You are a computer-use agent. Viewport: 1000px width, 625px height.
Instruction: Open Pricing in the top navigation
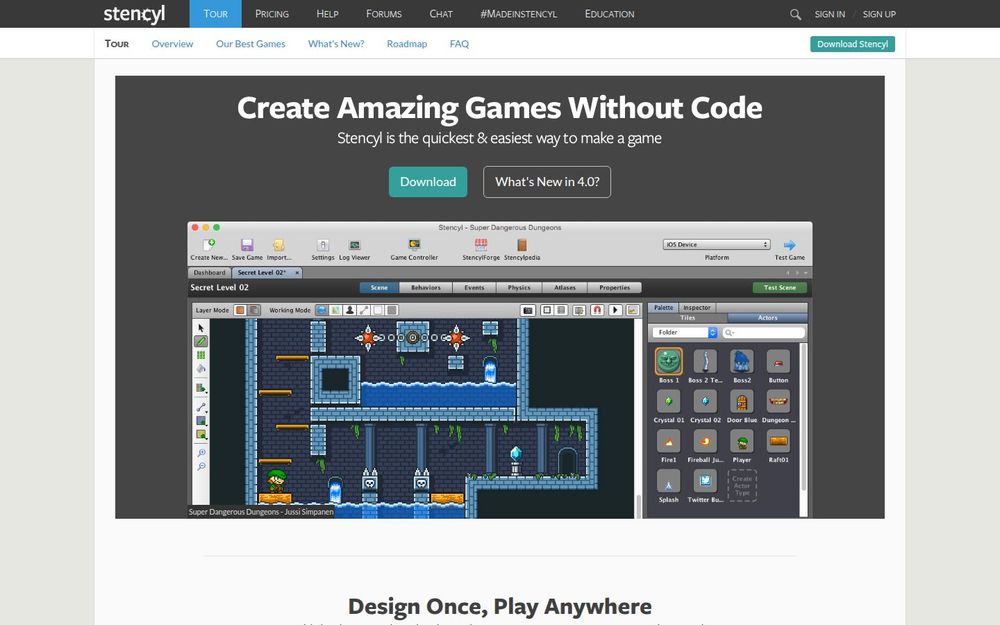(272, 13)
